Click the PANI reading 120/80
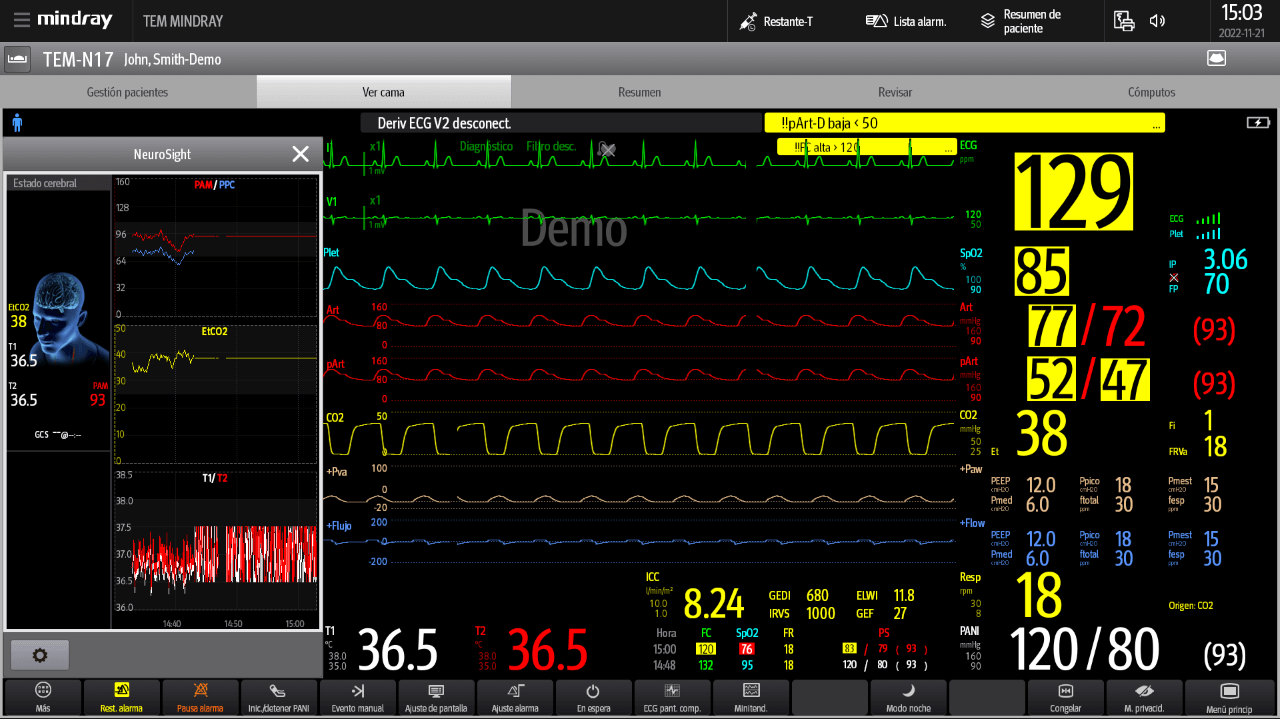This screenshot has width=1280, height=719. tap(1084, 650)
